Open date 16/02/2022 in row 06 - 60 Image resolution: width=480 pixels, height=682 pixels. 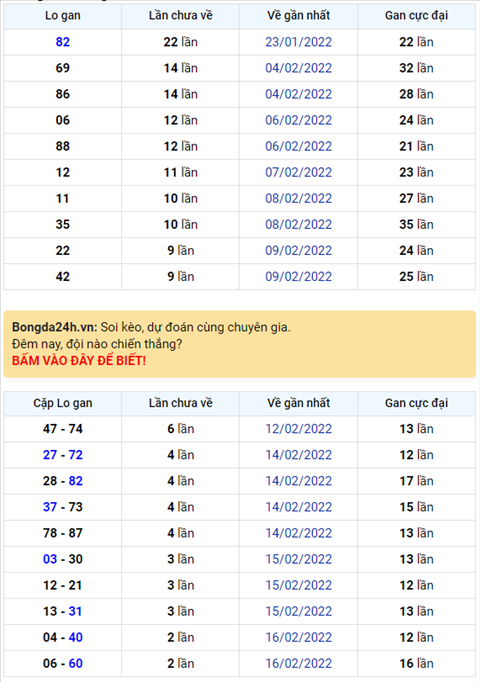pyautogui.click(x=299, y=664)
